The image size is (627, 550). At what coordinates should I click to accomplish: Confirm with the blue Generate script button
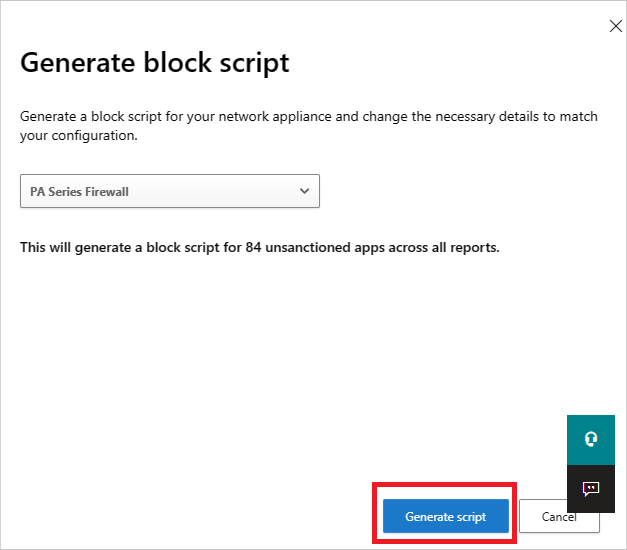coord(445,517)
